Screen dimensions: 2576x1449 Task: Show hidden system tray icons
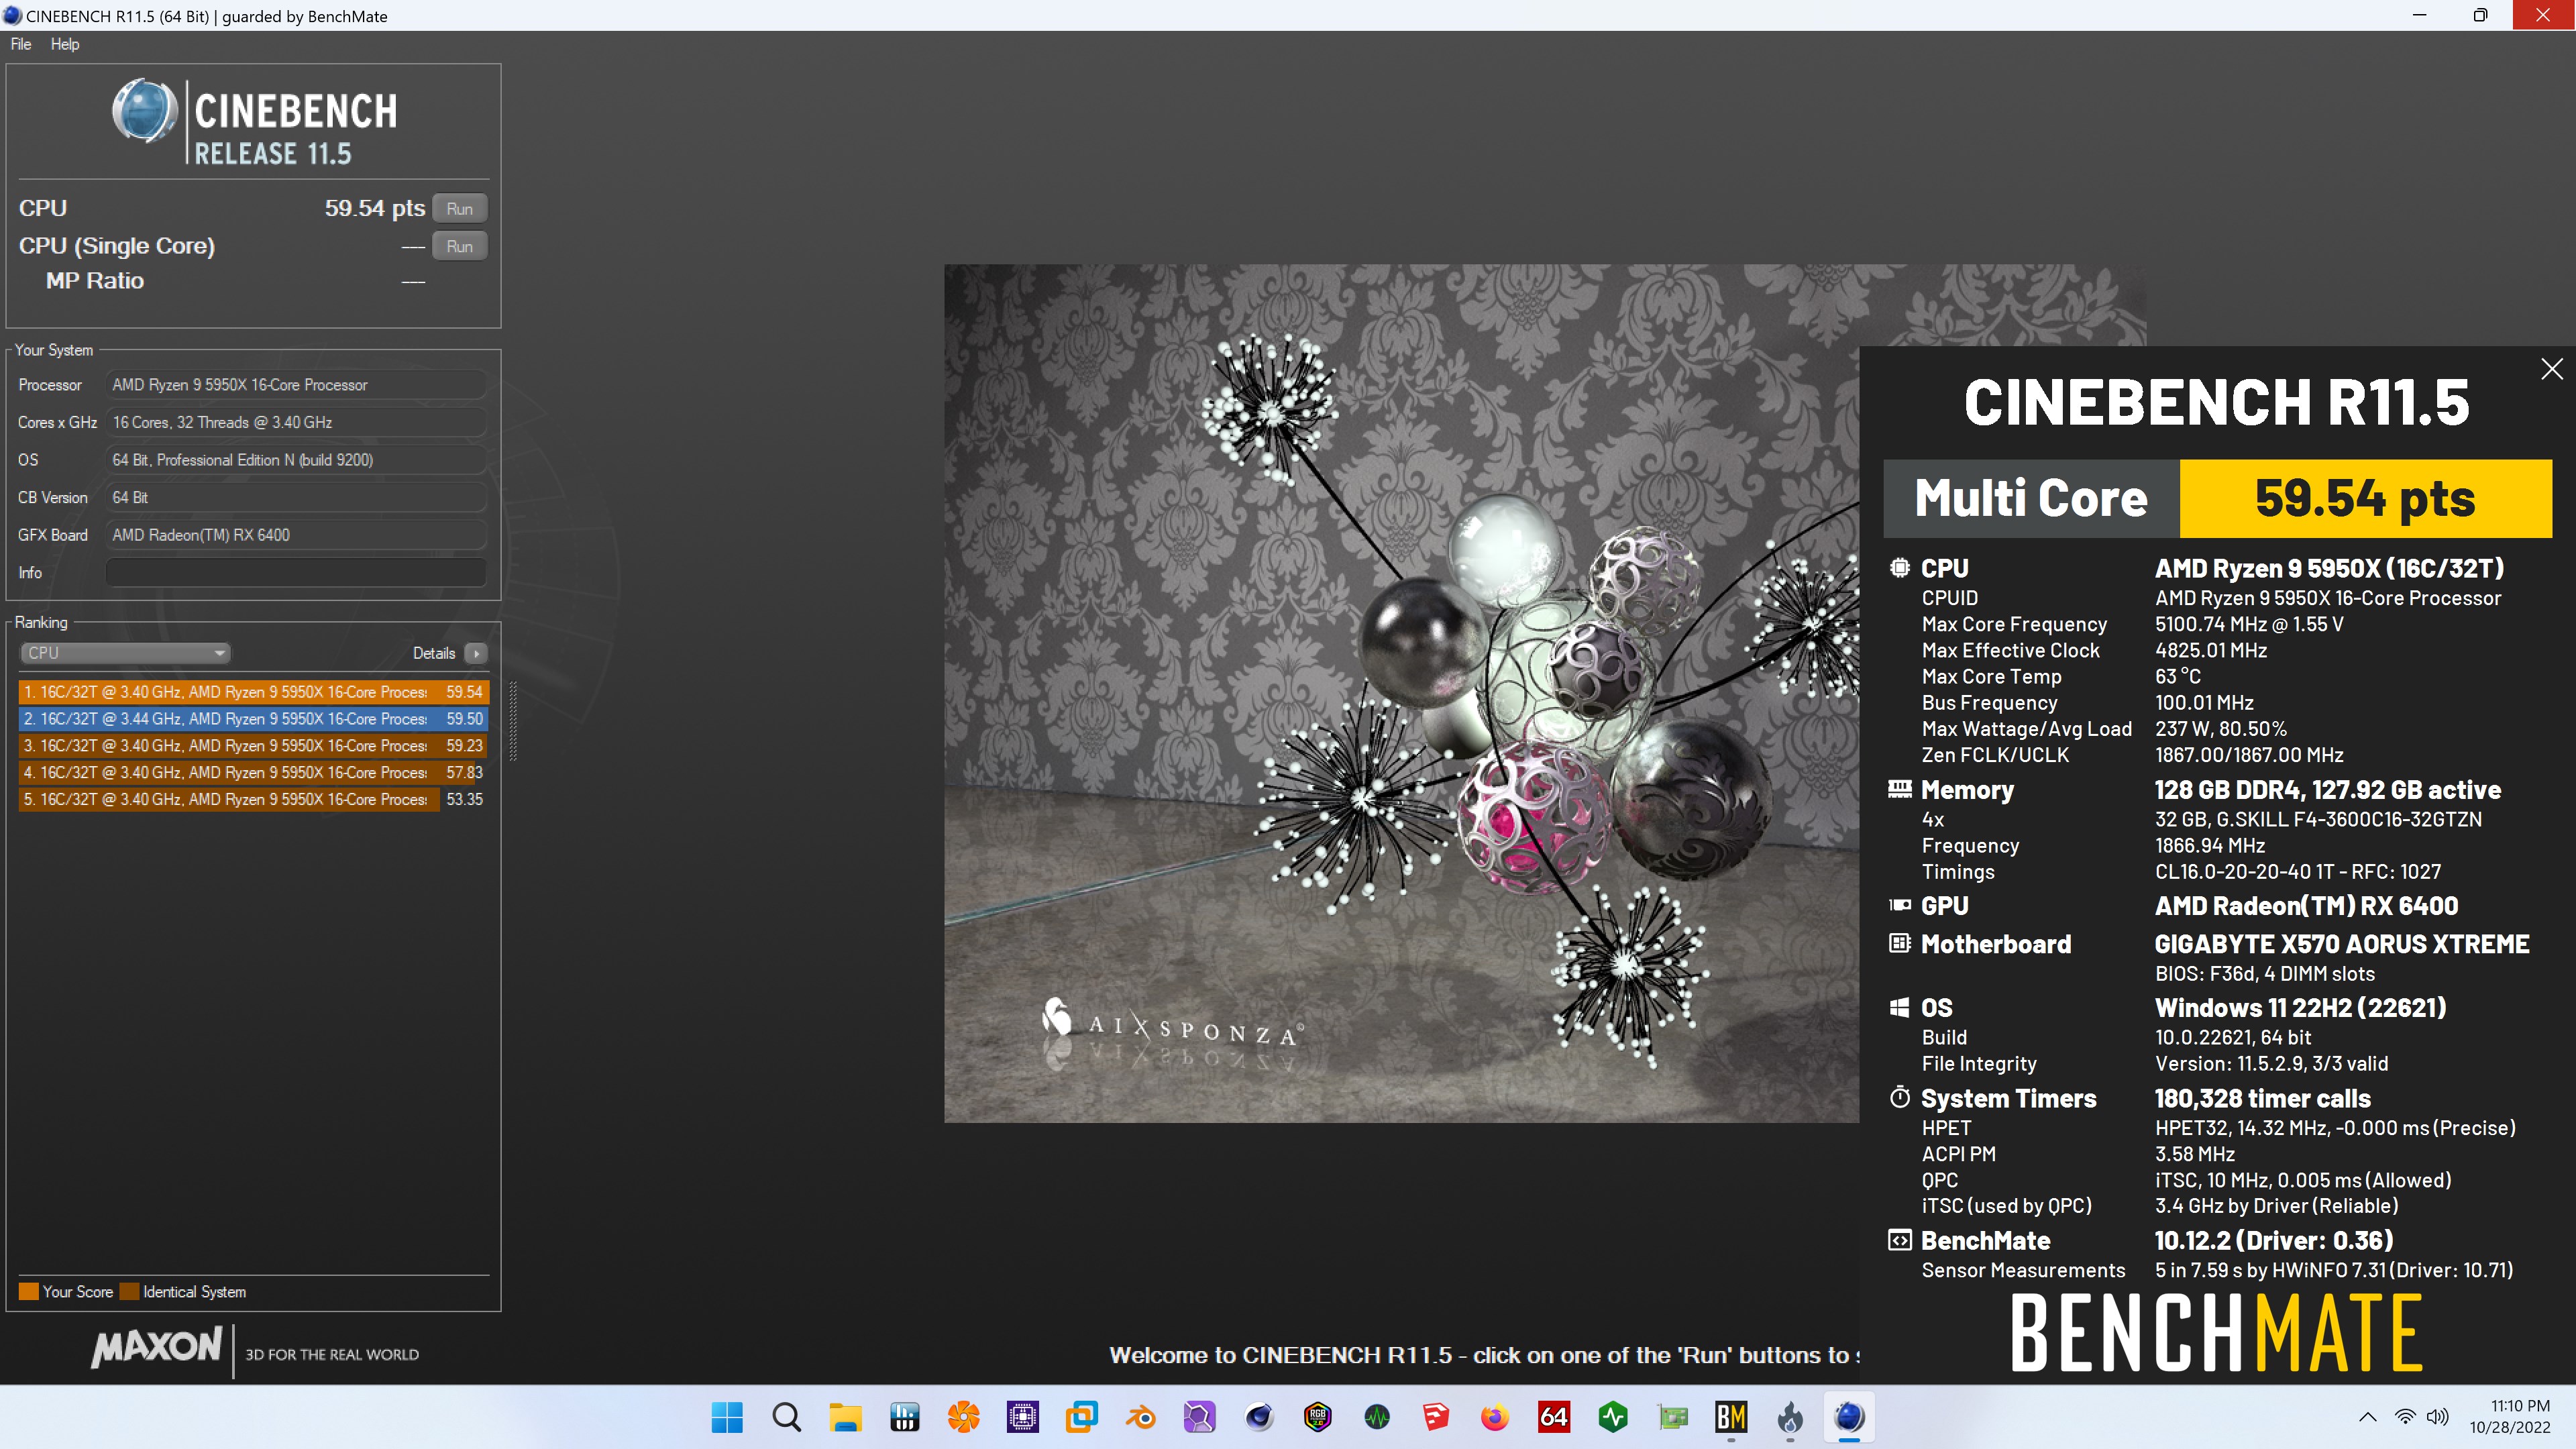[2367, 1416]
